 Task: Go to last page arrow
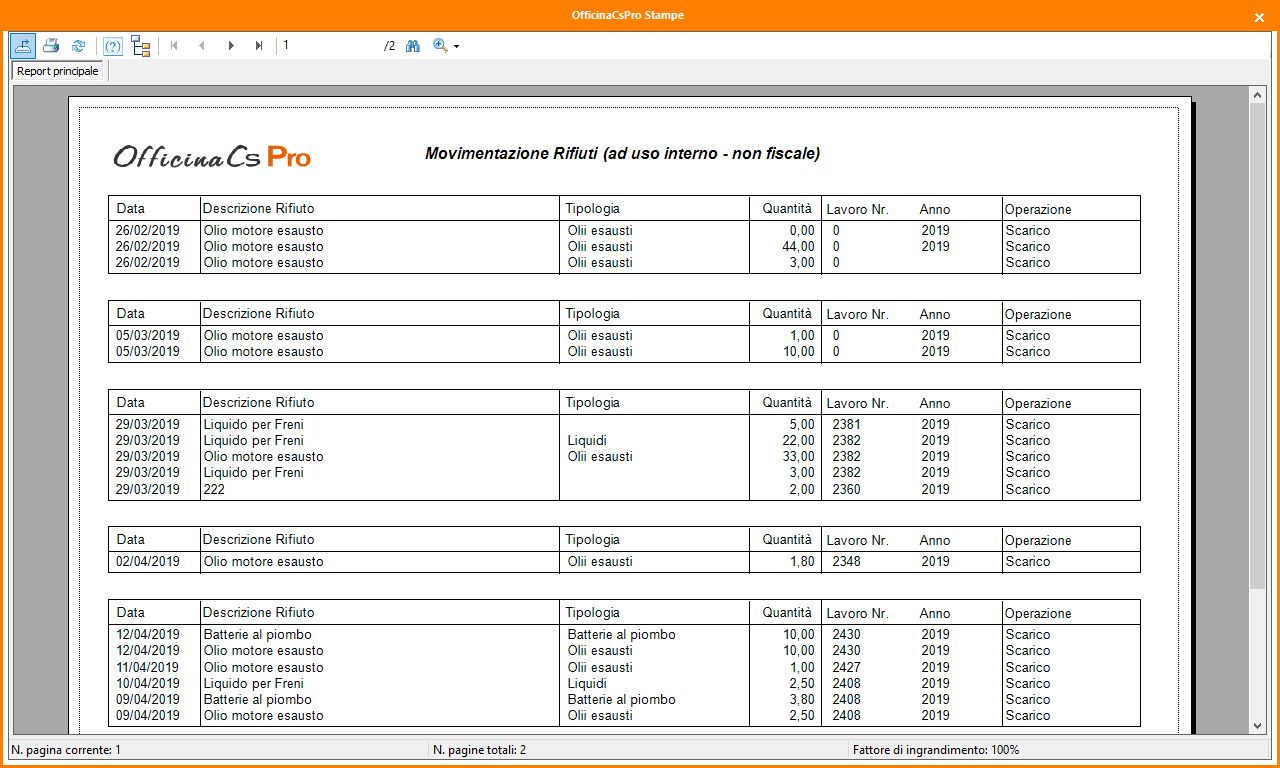pos(259,46)
